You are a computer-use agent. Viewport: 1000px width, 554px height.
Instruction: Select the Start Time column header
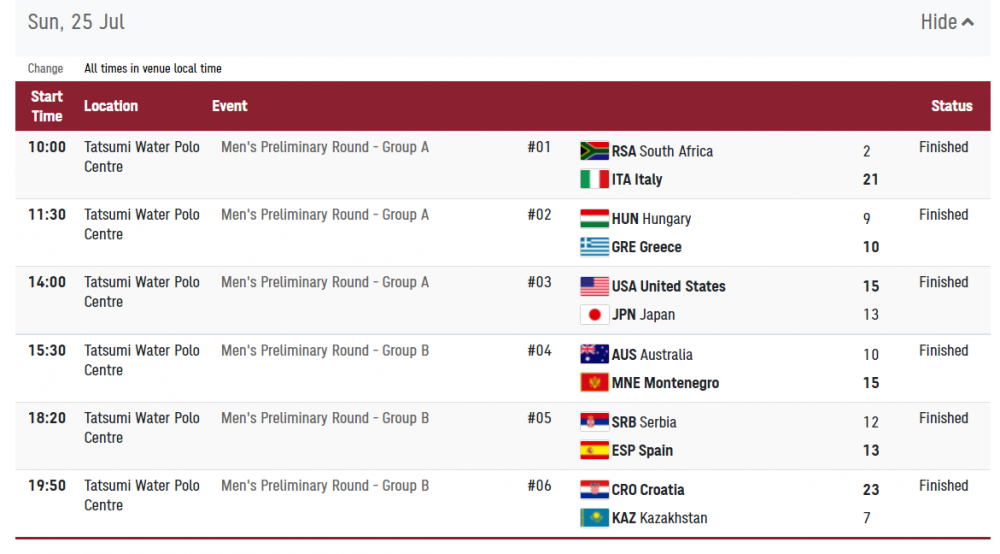click(47, 106)
